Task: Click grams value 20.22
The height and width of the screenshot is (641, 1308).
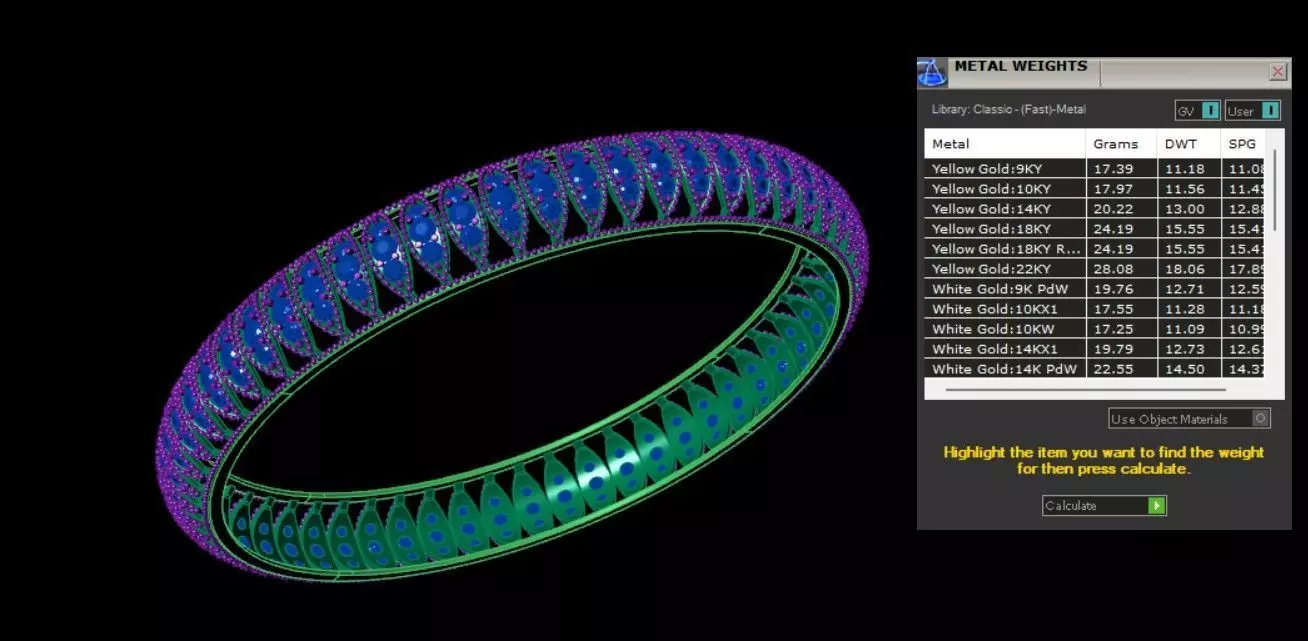Action: [1111, 209]
